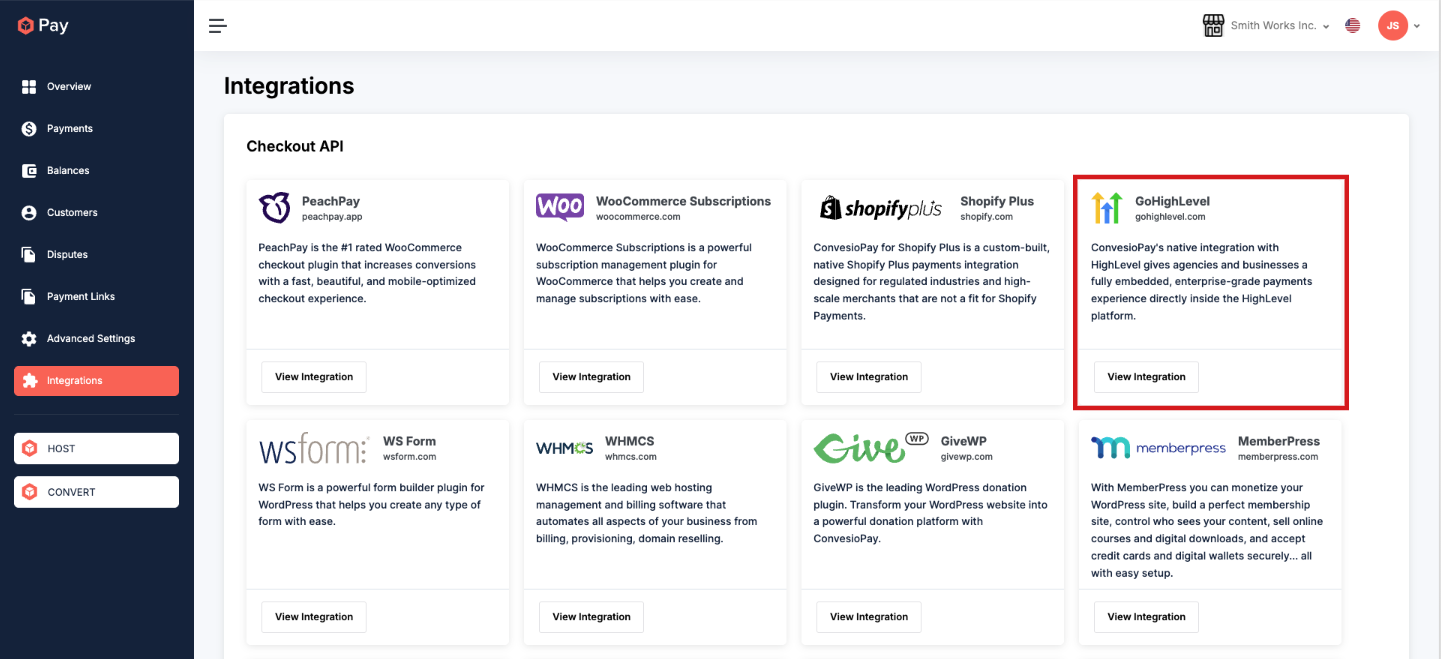Click the GiveWP logo
1441x659 pixels.
(x=872, y=448)
